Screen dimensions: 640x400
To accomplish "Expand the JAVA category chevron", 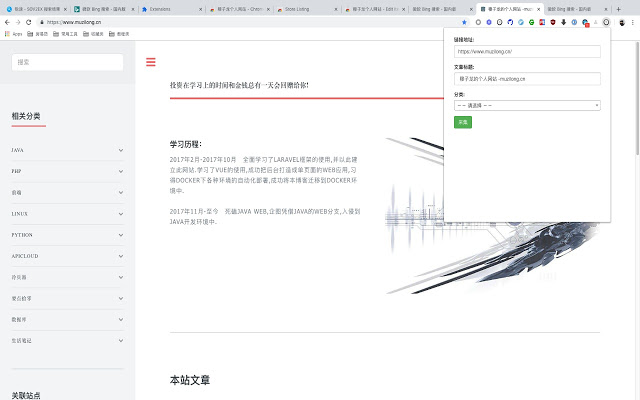I will click(x=121, y=150).
